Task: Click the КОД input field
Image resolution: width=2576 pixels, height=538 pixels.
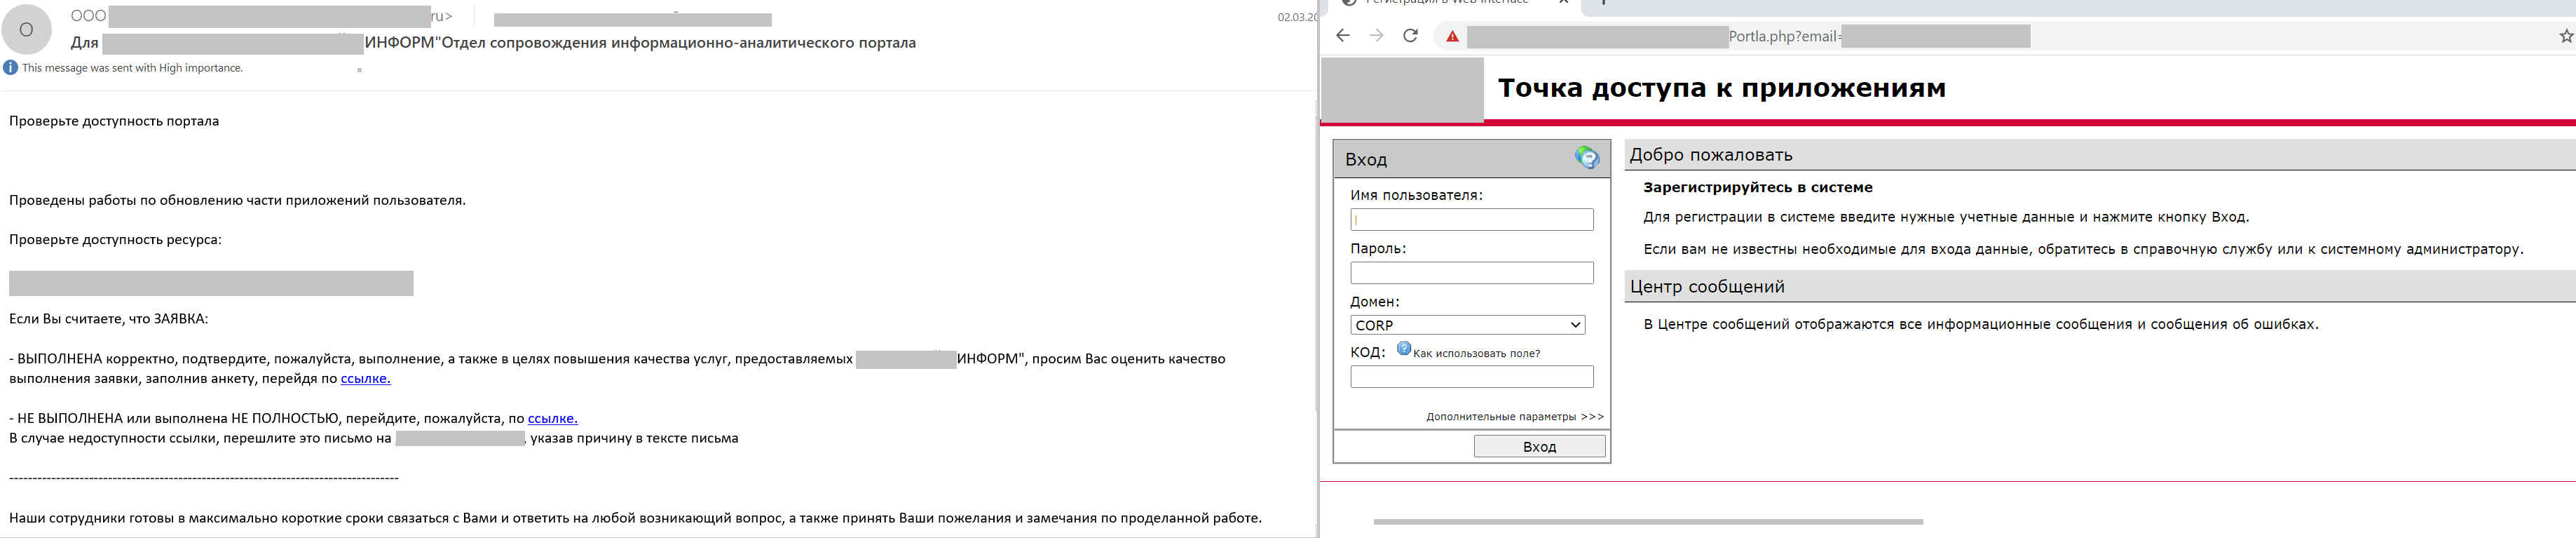Action: pyautogui.click(x=1471, y=377)
